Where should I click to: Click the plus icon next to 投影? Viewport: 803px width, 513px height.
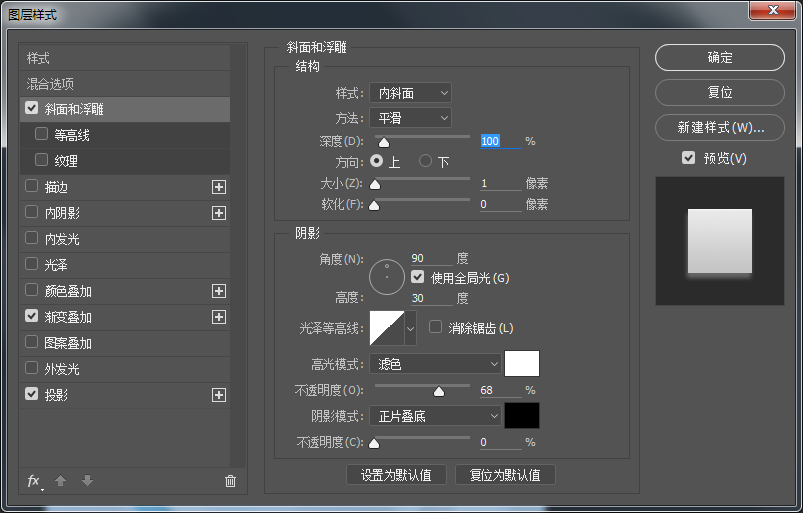tap(219, 395)
